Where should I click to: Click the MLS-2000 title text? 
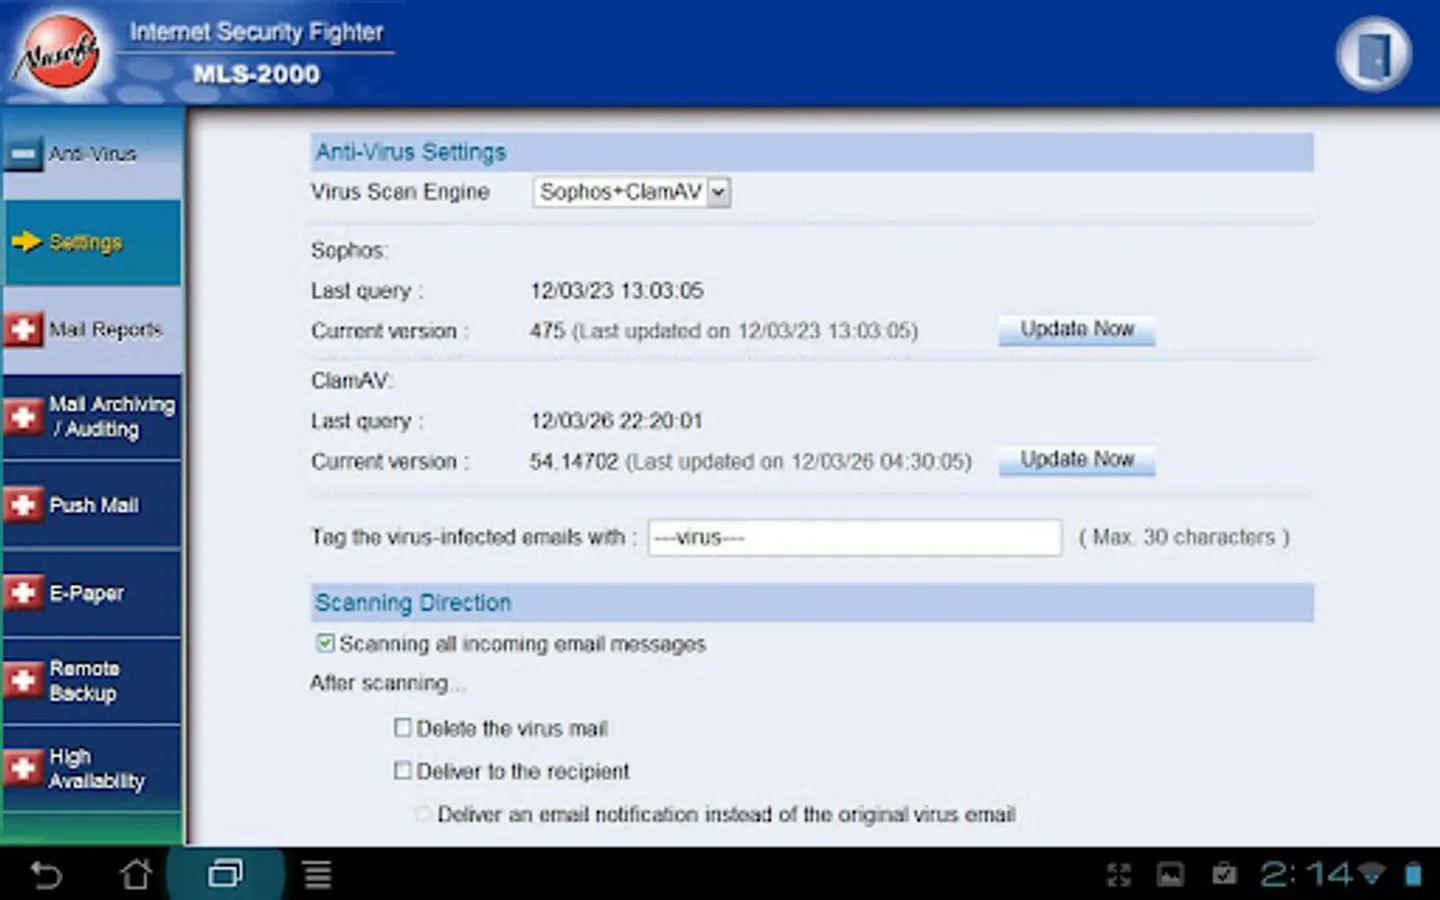click(257, 75)
